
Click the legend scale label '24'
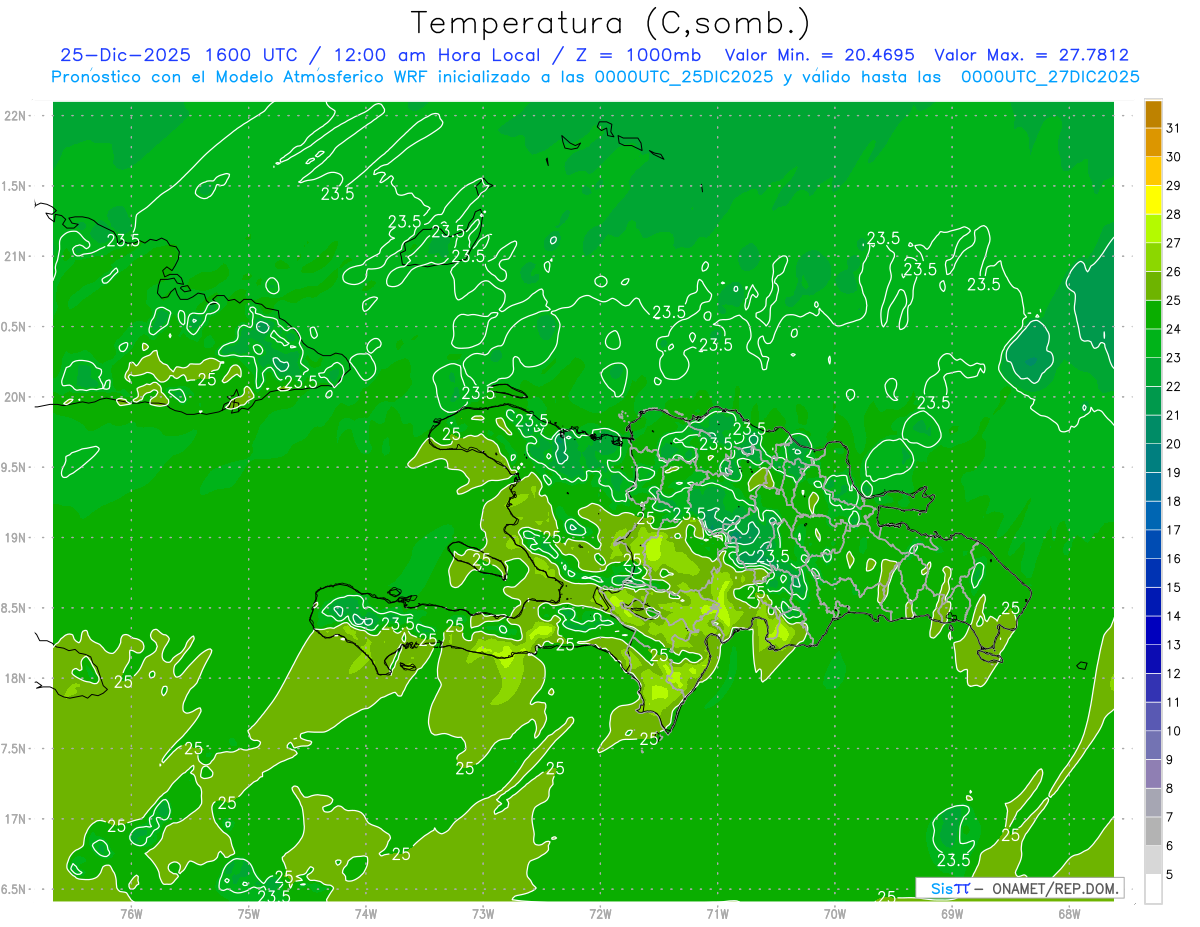pos(1174,329)
